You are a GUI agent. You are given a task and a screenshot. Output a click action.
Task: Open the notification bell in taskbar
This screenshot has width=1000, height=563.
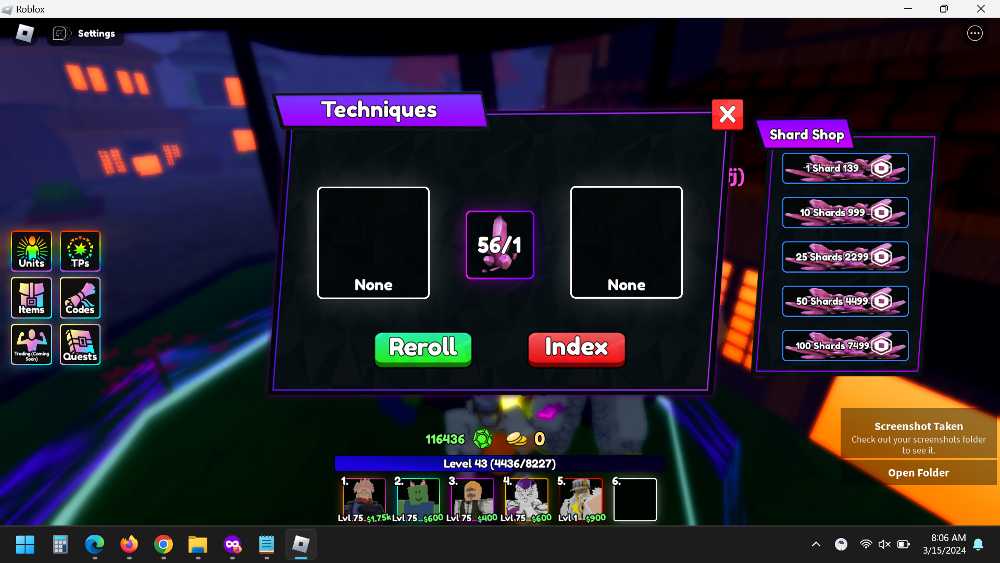[x=978, y=545]
